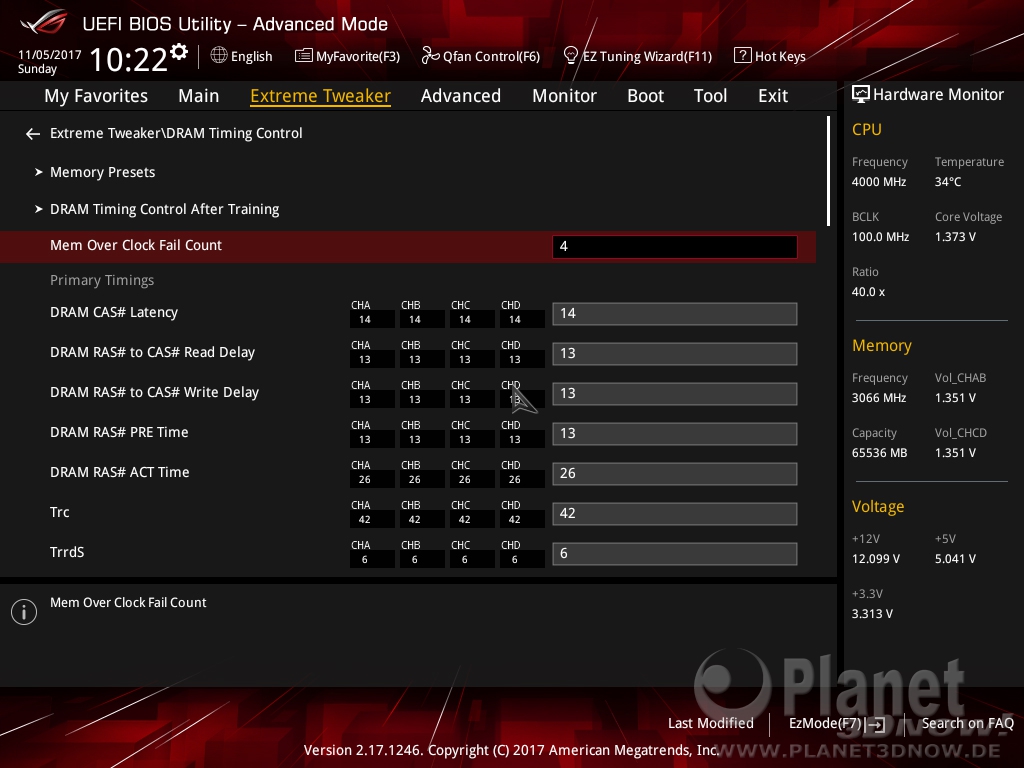Click DRAM RAS# to CAS# Write Delay field

click(675, 394)
